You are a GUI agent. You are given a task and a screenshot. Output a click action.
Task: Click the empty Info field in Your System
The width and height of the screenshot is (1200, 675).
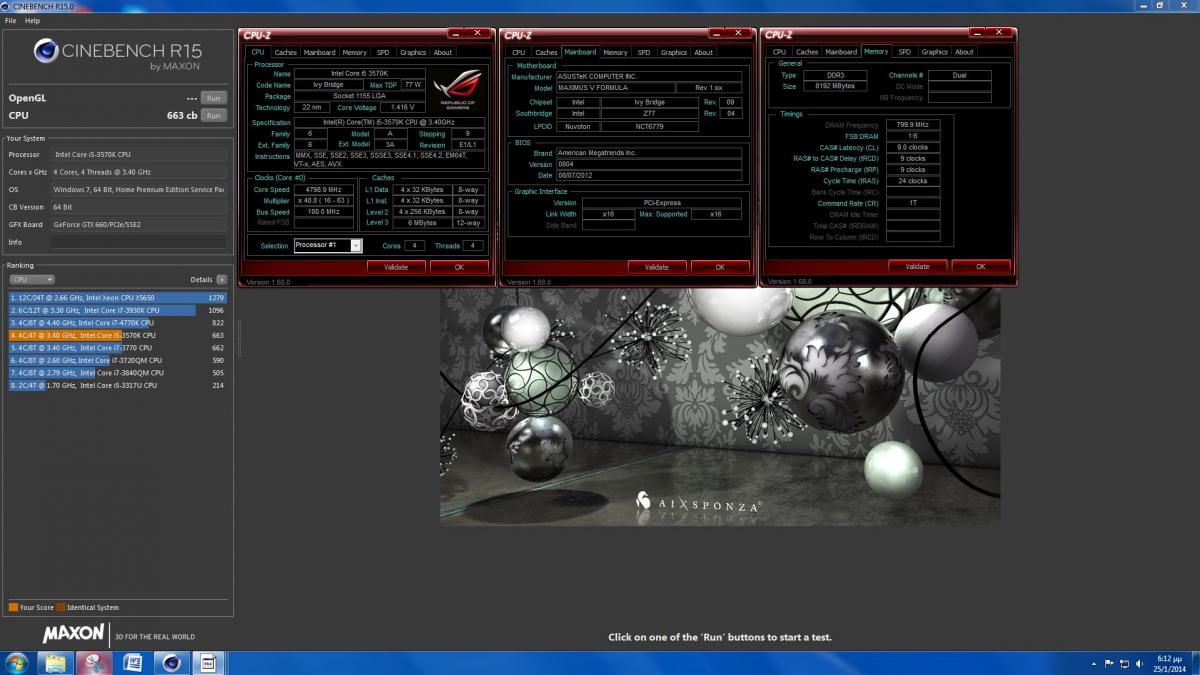pyautogui.click(x=139, y=242)
